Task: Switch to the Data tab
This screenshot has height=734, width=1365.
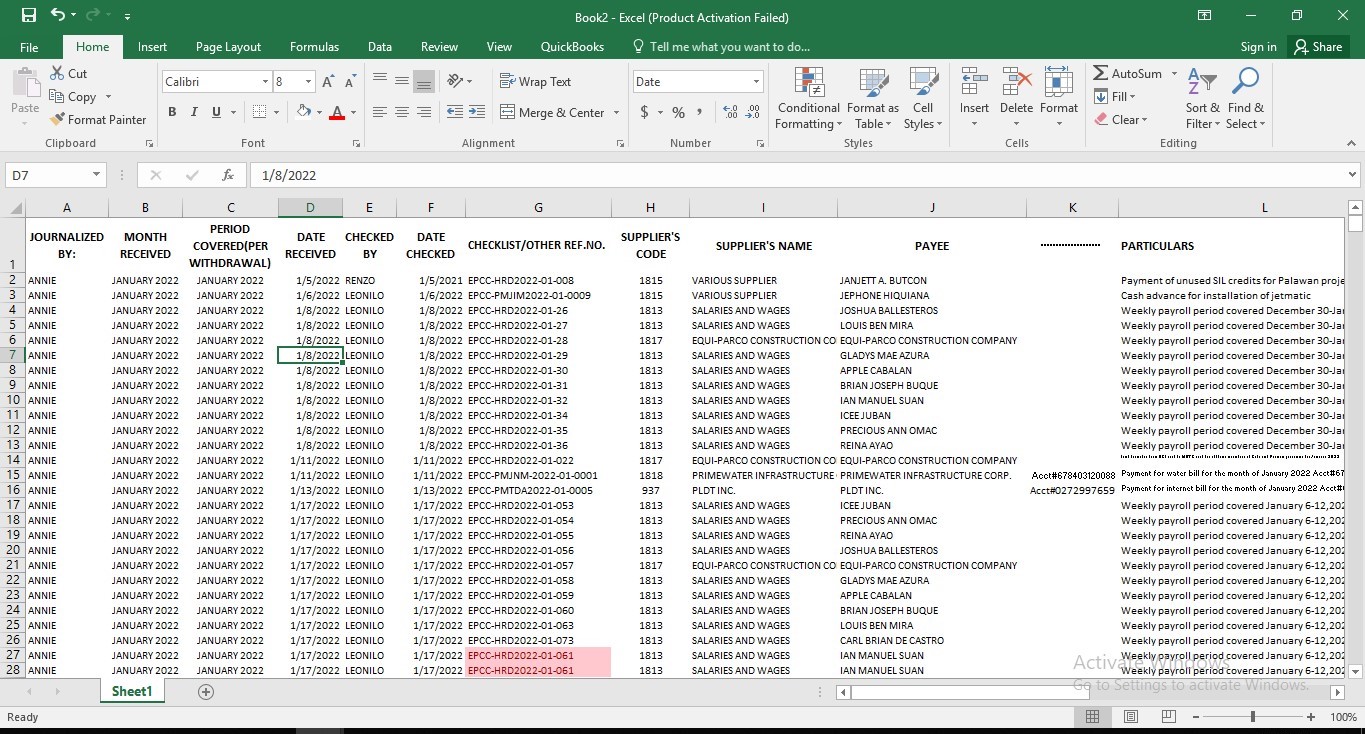Action: [x=379, y=47]
